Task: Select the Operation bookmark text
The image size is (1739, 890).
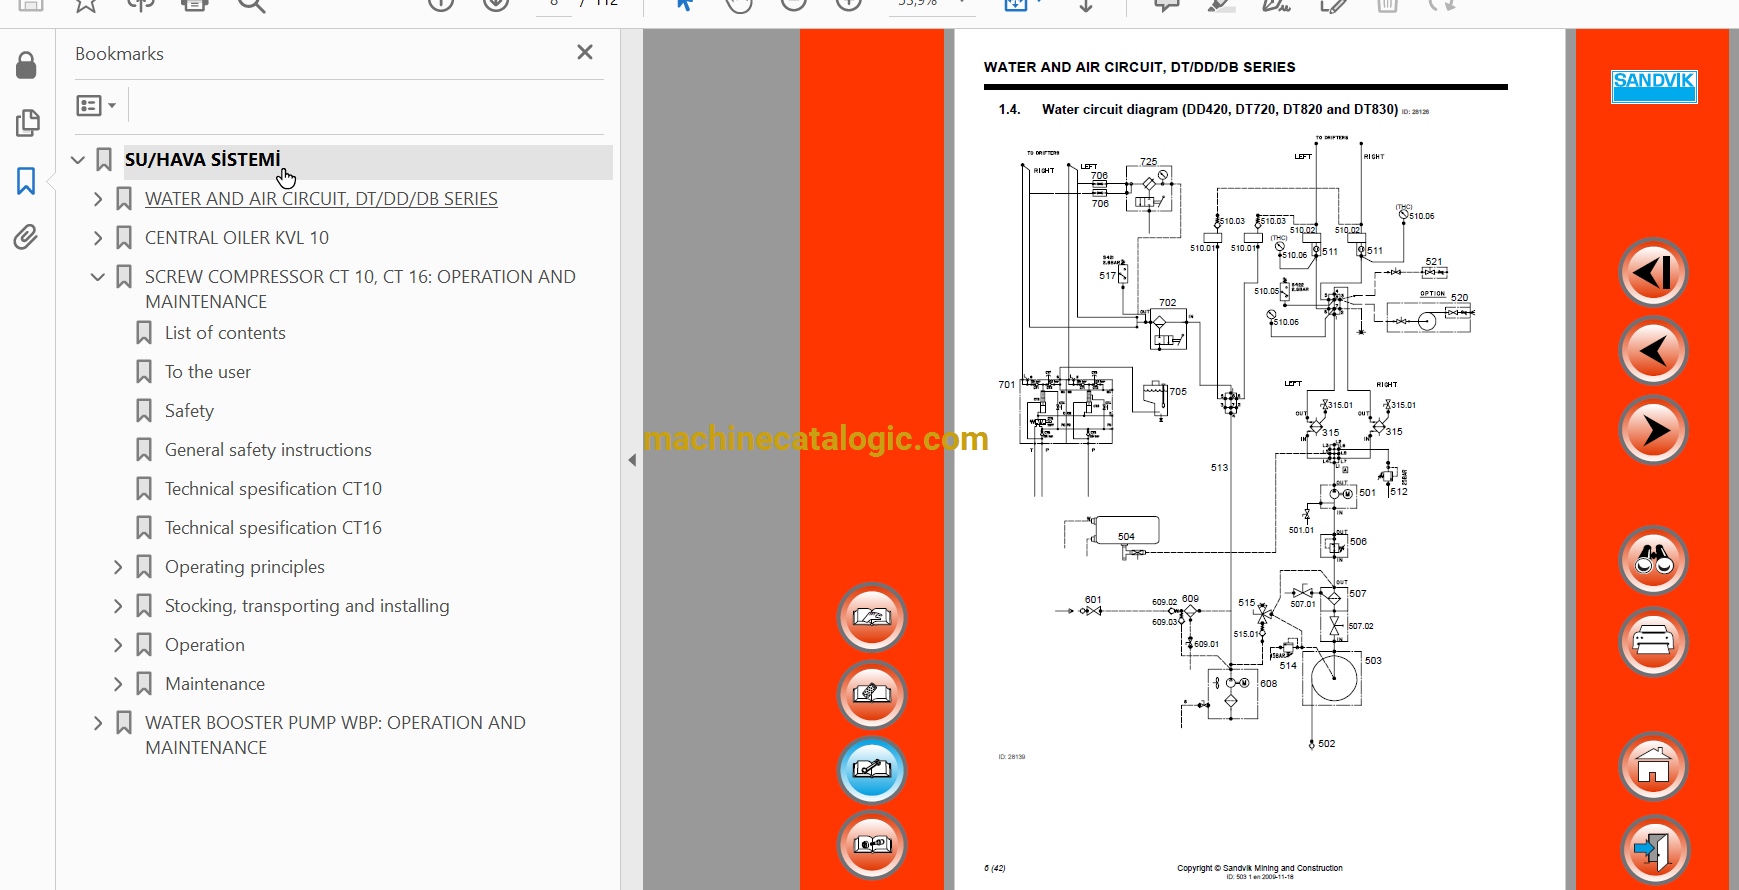Action: (x=205, y=645)
